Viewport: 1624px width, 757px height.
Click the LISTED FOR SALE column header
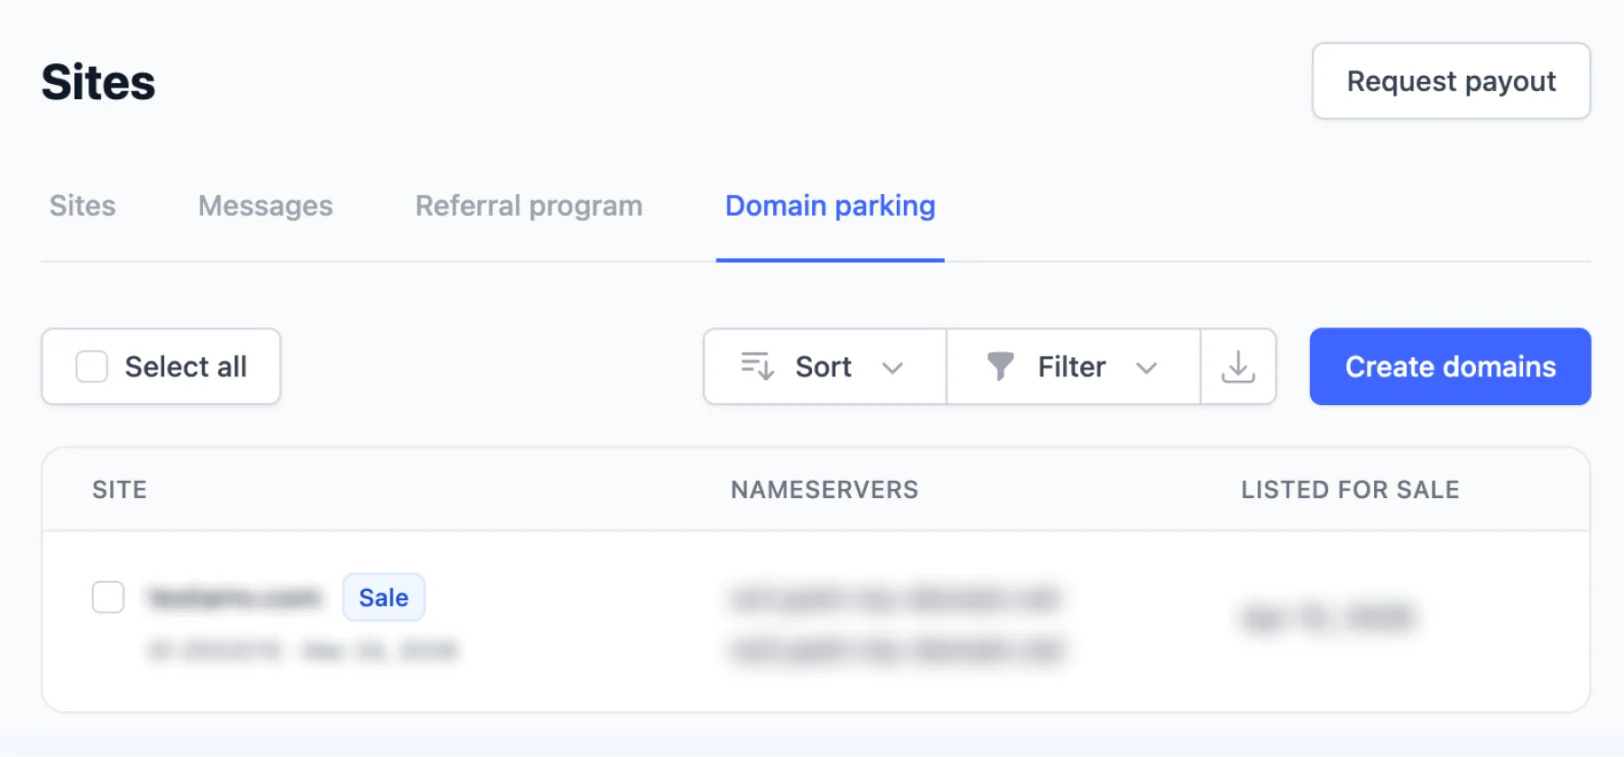(x=1350, y=490)
